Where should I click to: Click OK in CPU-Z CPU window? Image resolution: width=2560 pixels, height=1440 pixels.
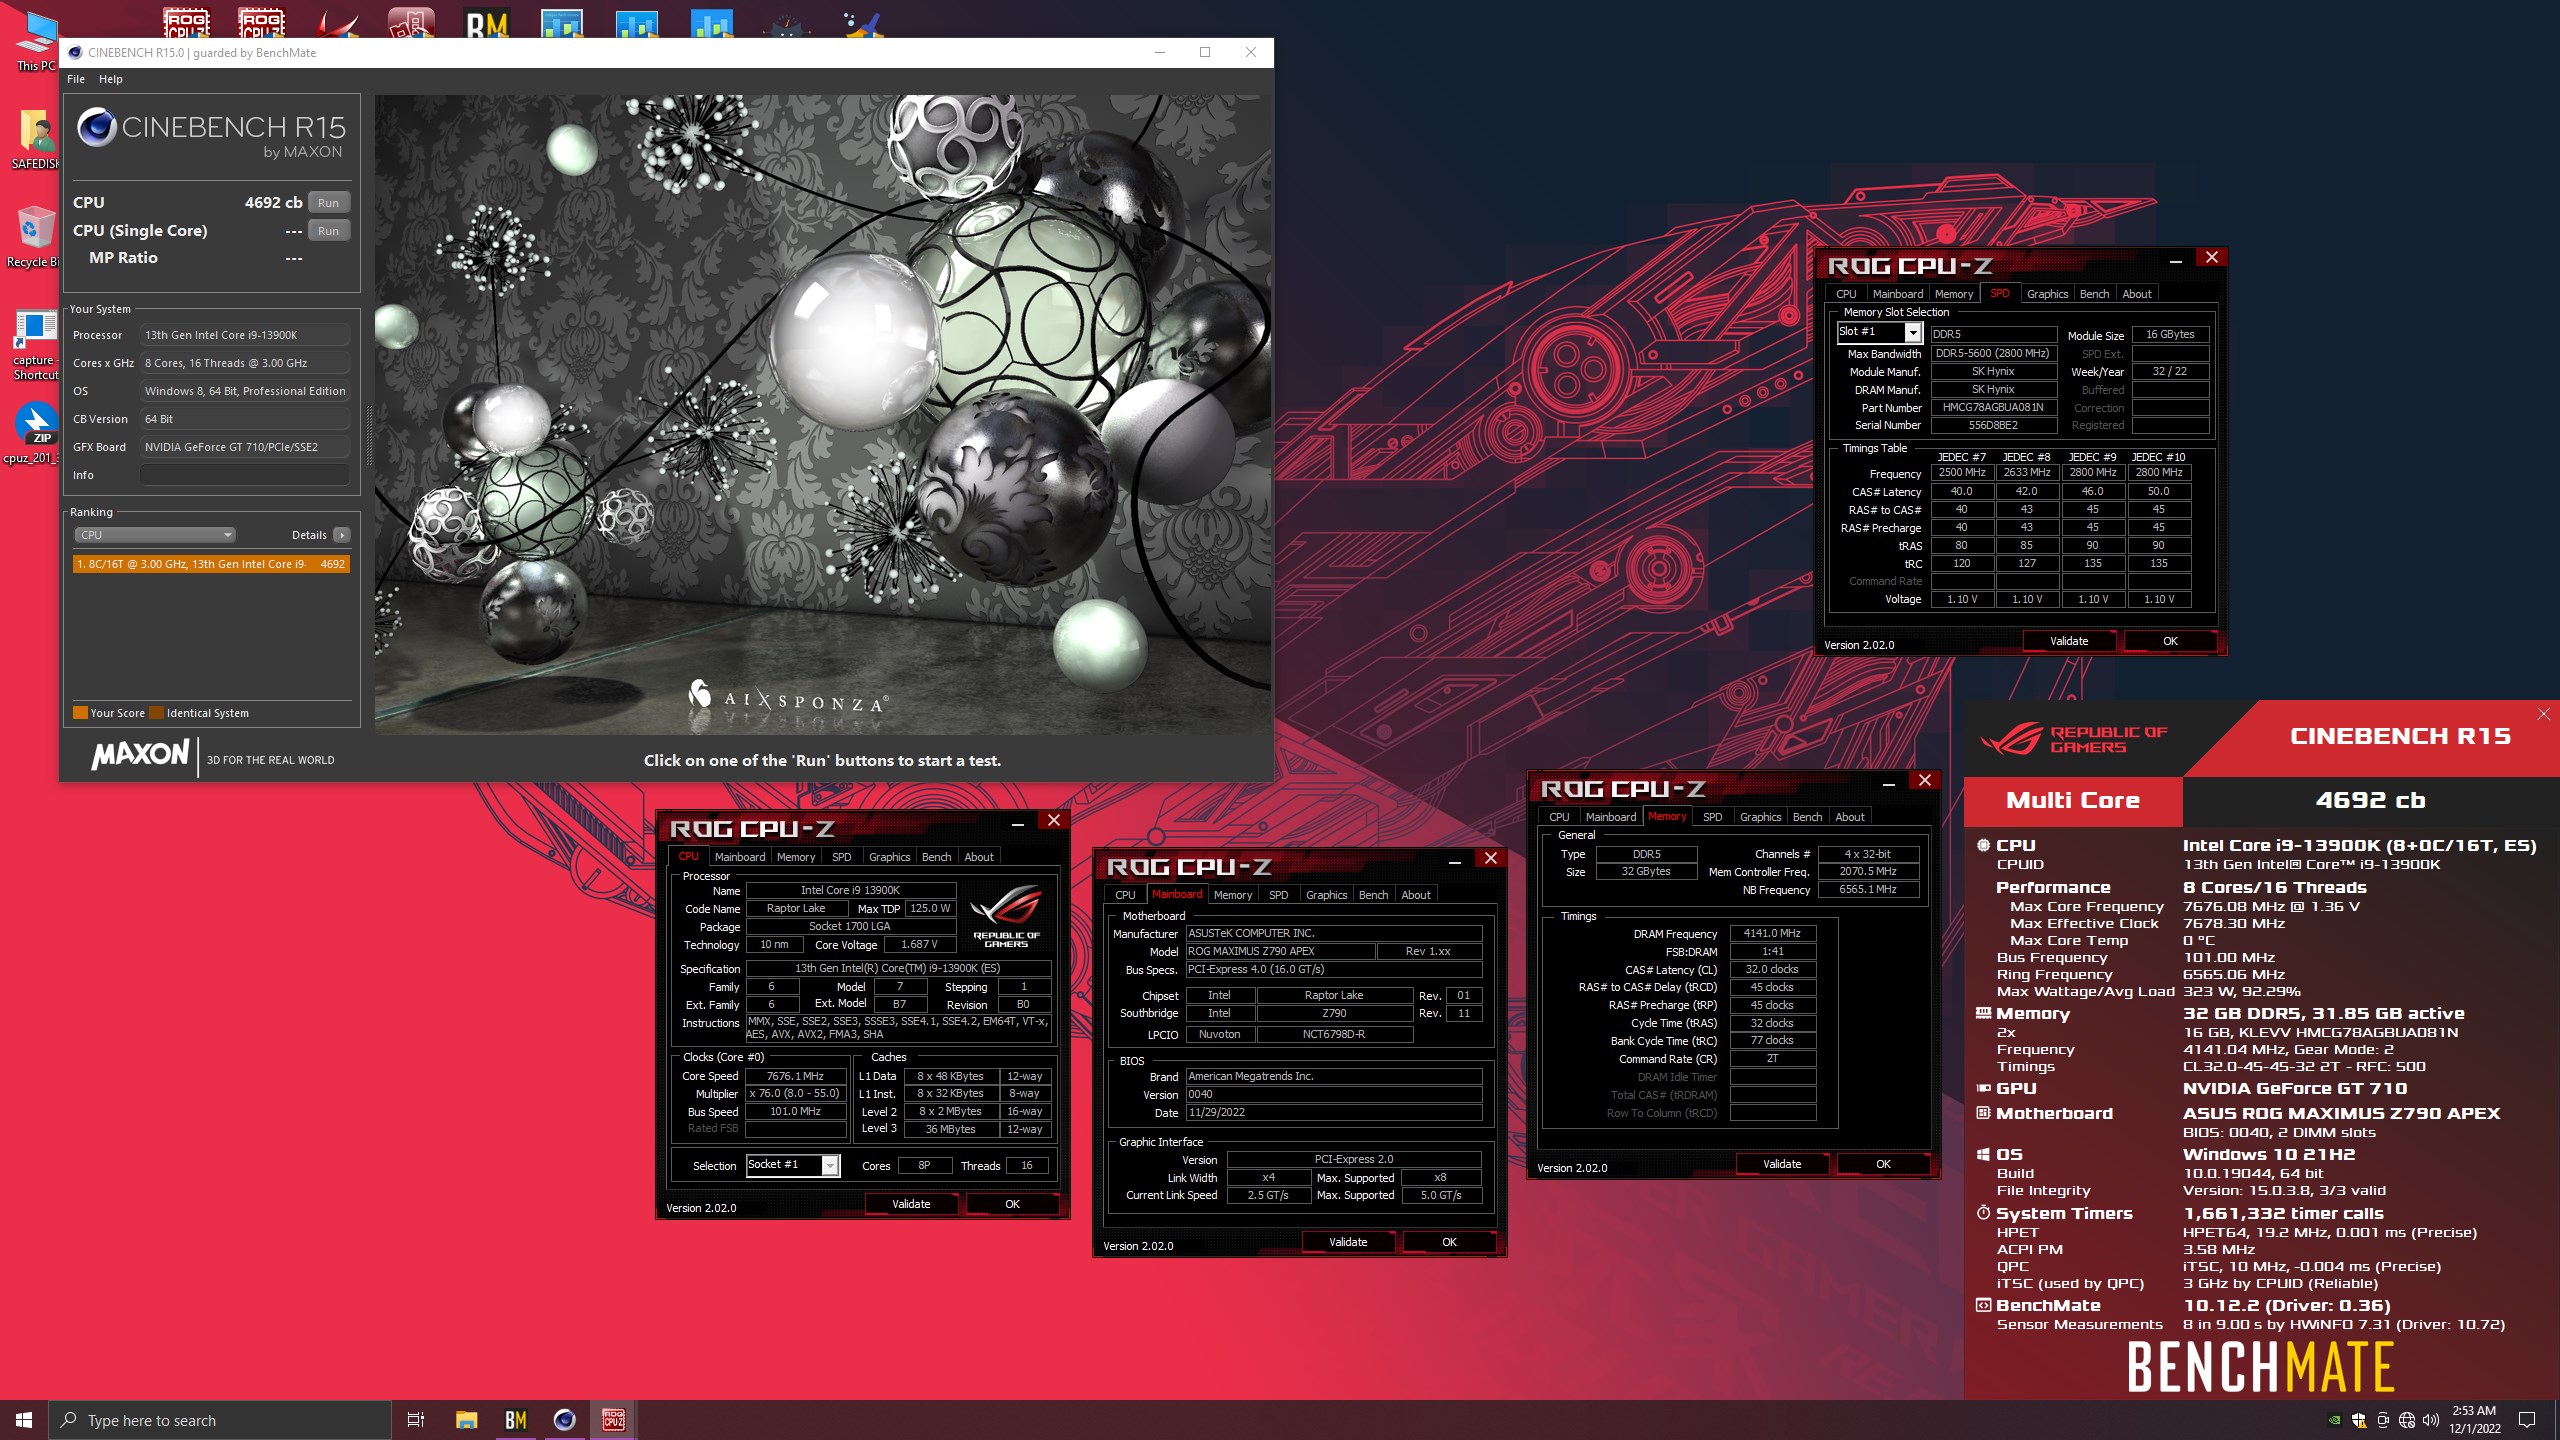(x=1012, y=1204)
